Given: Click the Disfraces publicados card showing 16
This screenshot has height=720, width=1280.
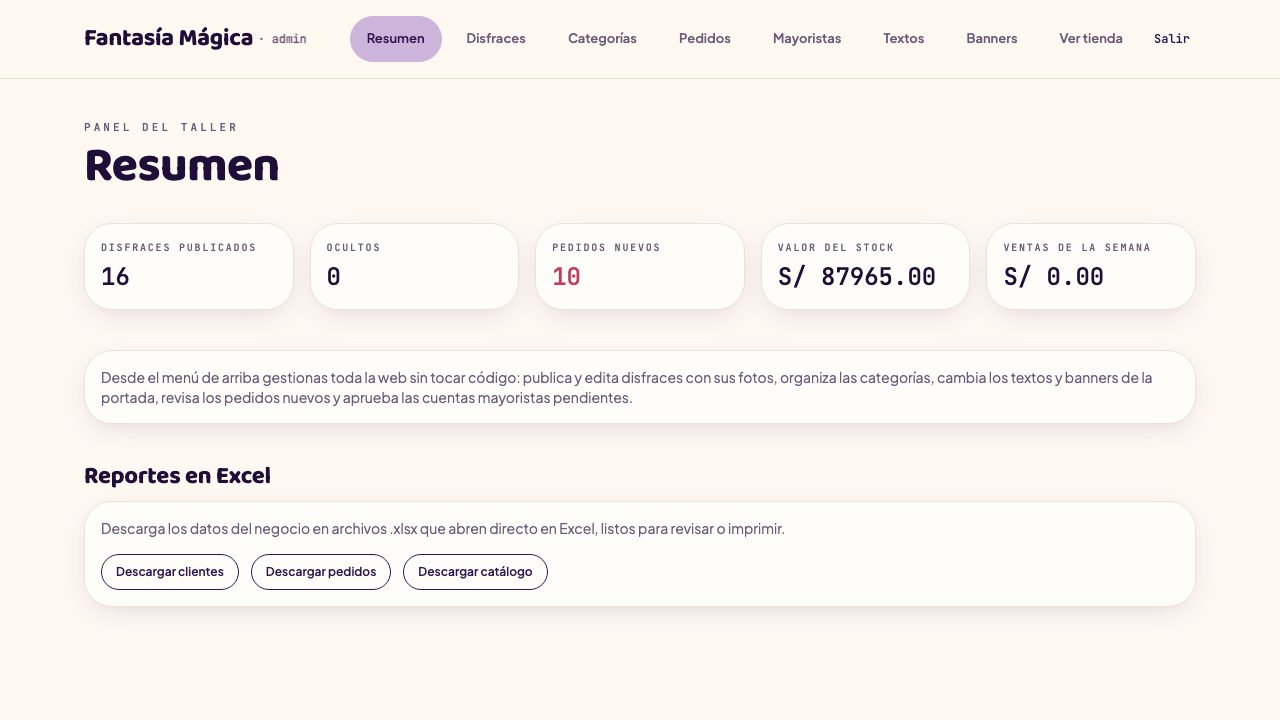Looking at the screenshot, I should pos(189,266).
